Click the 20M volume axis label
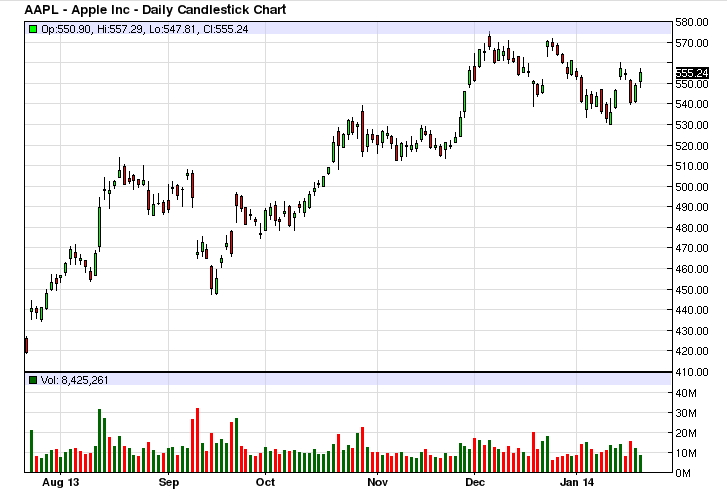The height and width of the screenshot is (496, 727). (686, 433)
